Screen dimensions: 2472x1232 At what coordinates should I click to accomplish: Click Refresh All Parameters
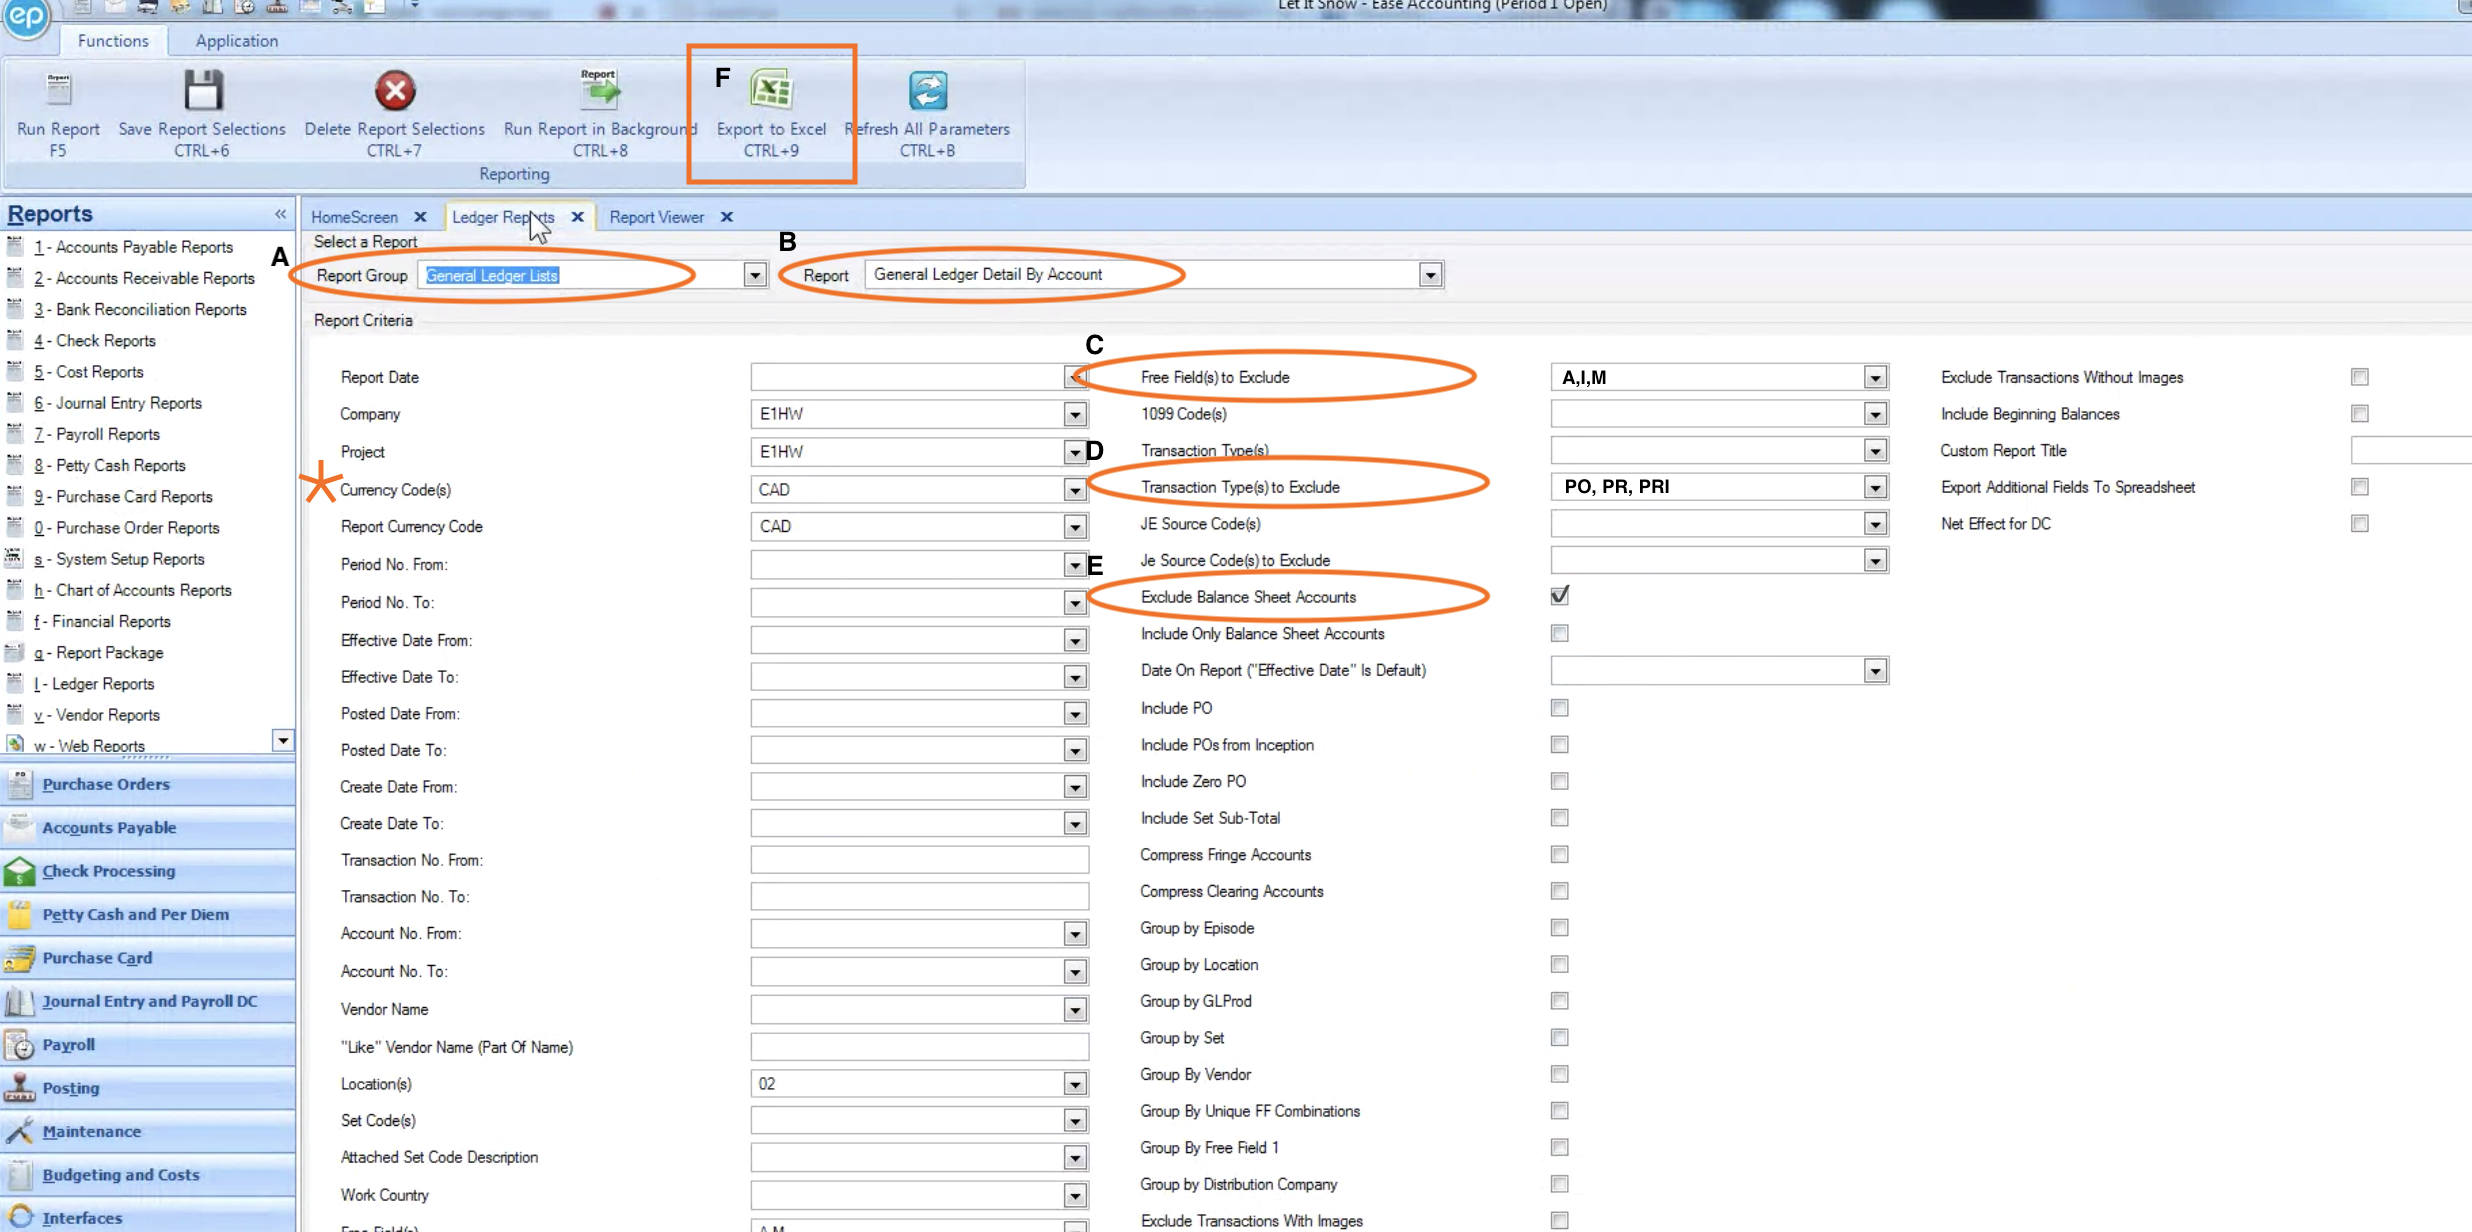[x=927, y=110]
